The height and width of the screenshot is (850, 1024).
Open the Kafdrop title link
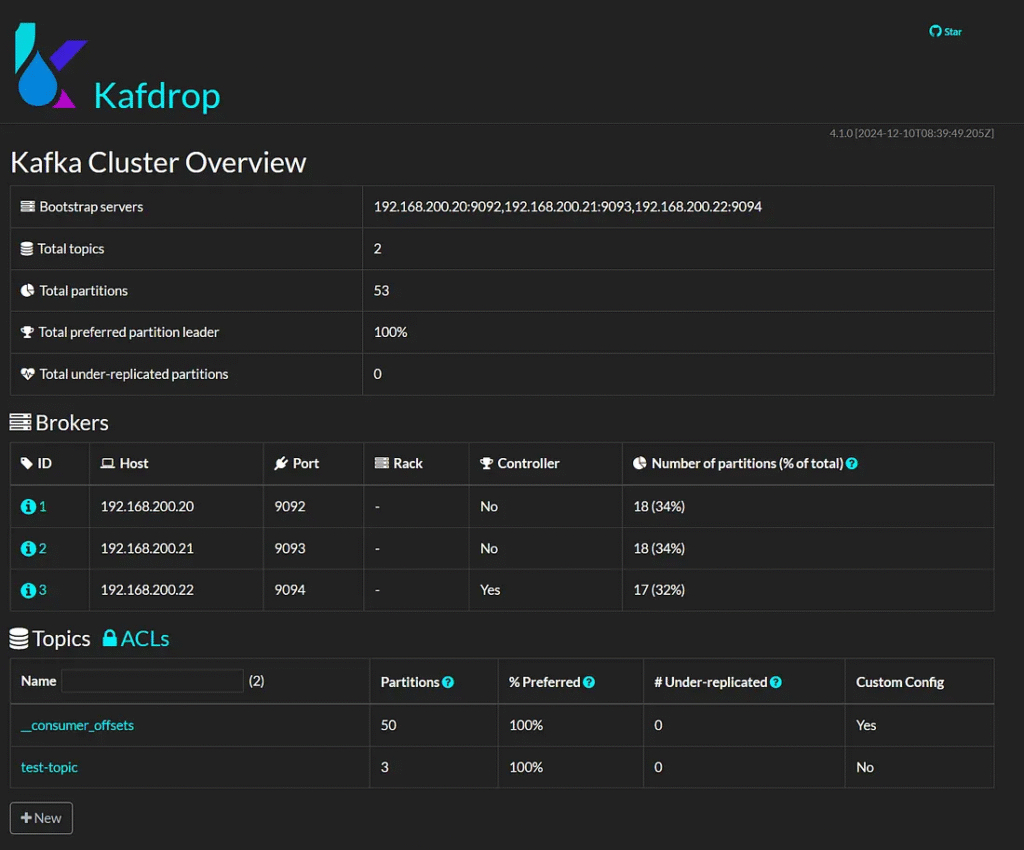(157, 96)
